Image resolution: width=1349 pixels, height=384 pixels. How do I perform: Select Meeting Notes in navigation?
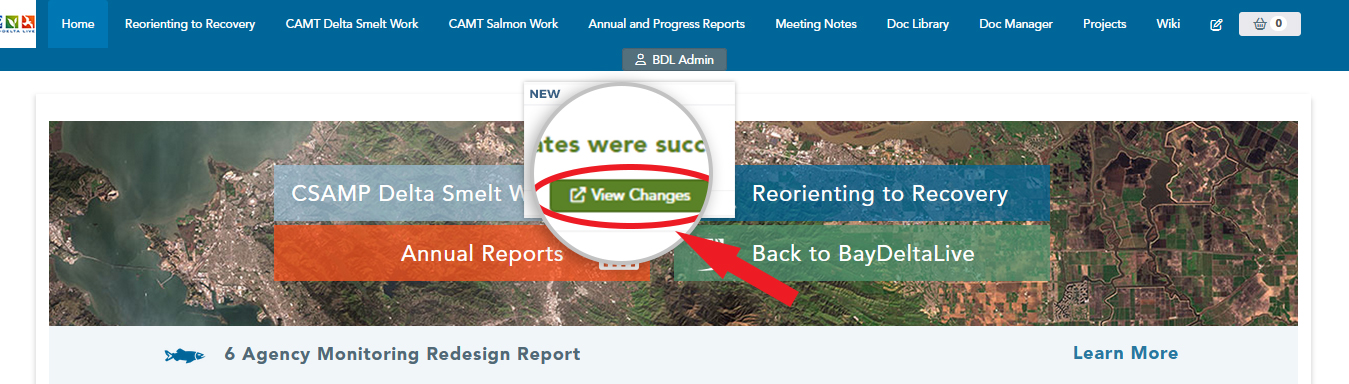tap(816, 24)
